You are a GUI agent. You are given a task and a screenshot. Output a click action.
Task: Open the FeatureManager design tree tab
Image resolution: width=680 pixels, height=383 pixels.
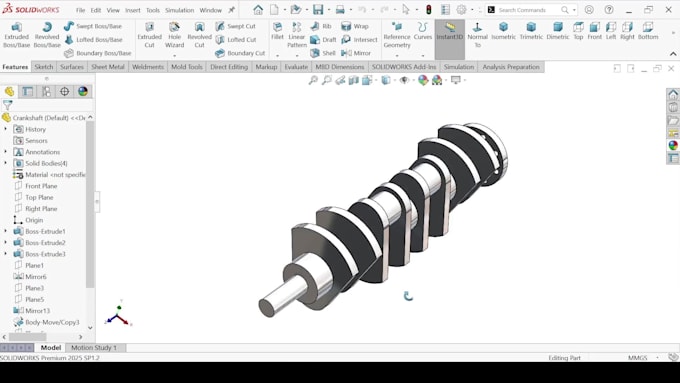[x=9, y=91]
